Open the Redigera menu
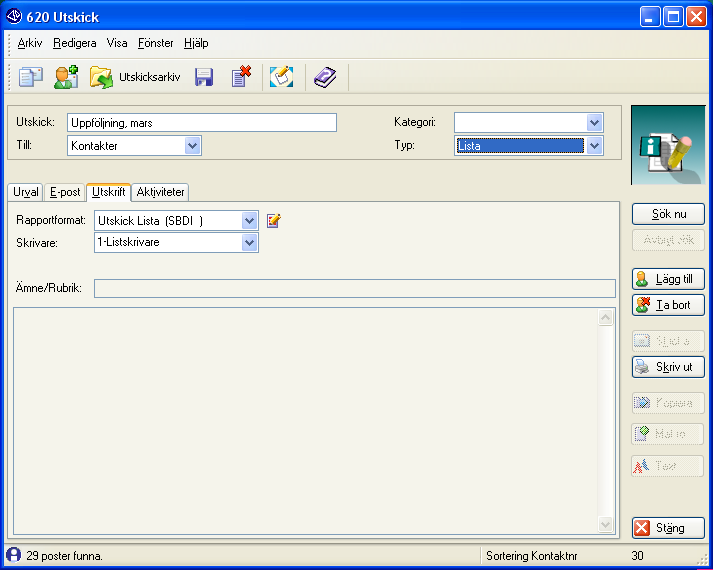The image size is (713, 570). pos(75,43)
